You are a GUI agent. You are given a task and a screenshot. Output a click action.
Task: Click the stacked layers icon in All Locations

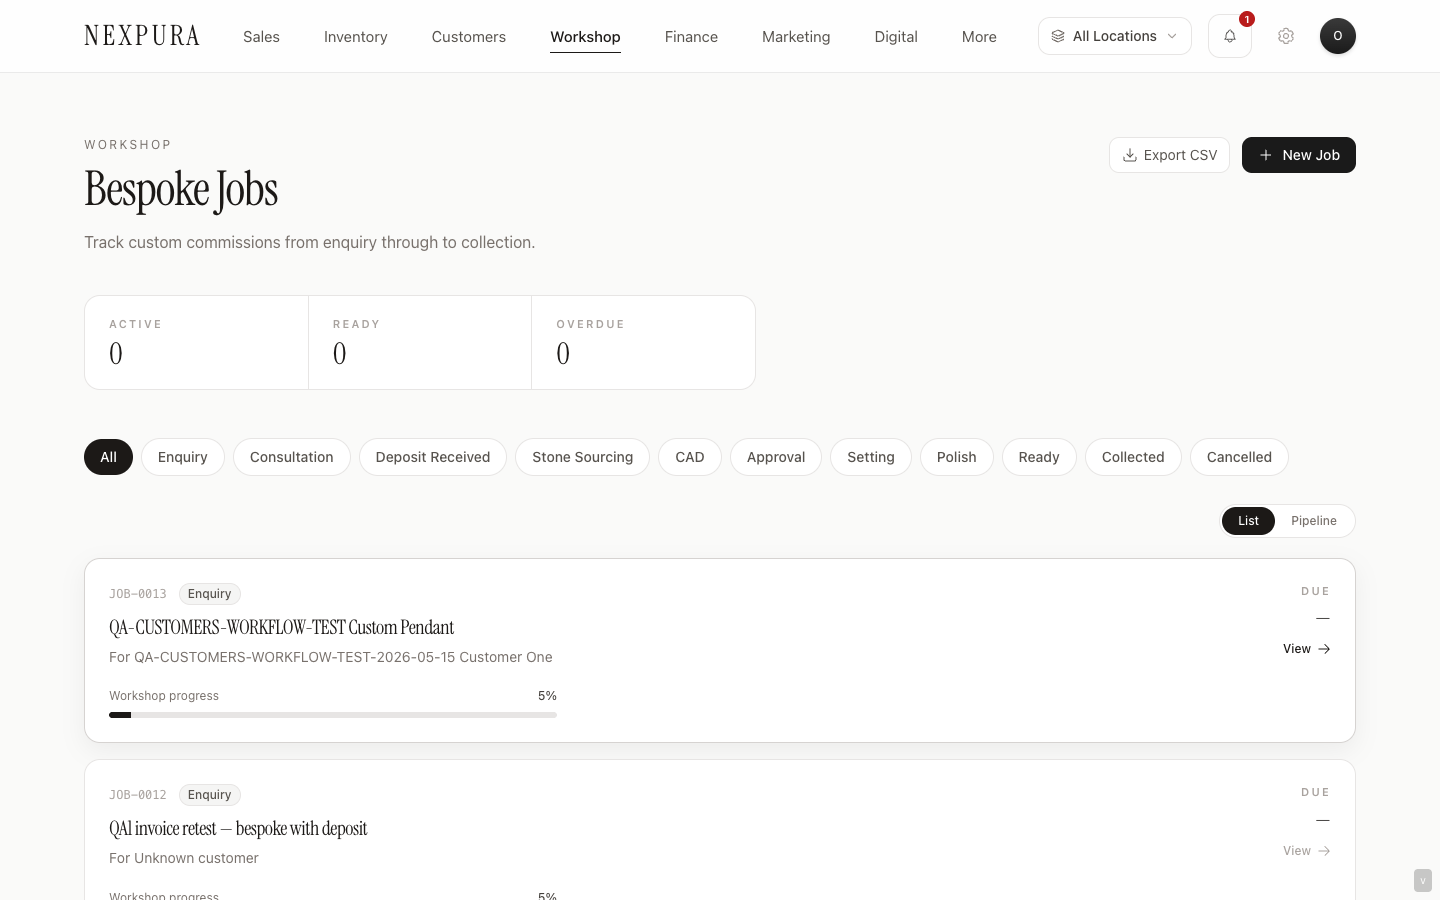(1058, 36)
